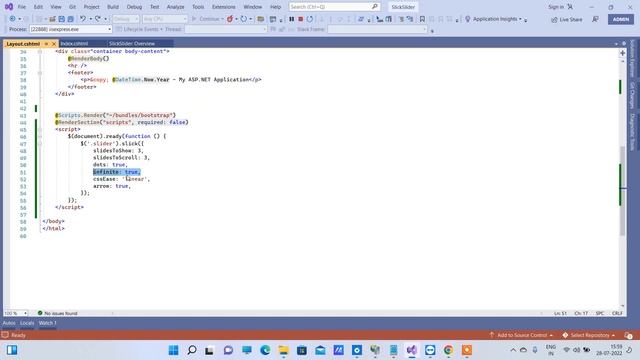Open File Explorer from taskbar
Screen dimensions: 640x360
[283, 350]
